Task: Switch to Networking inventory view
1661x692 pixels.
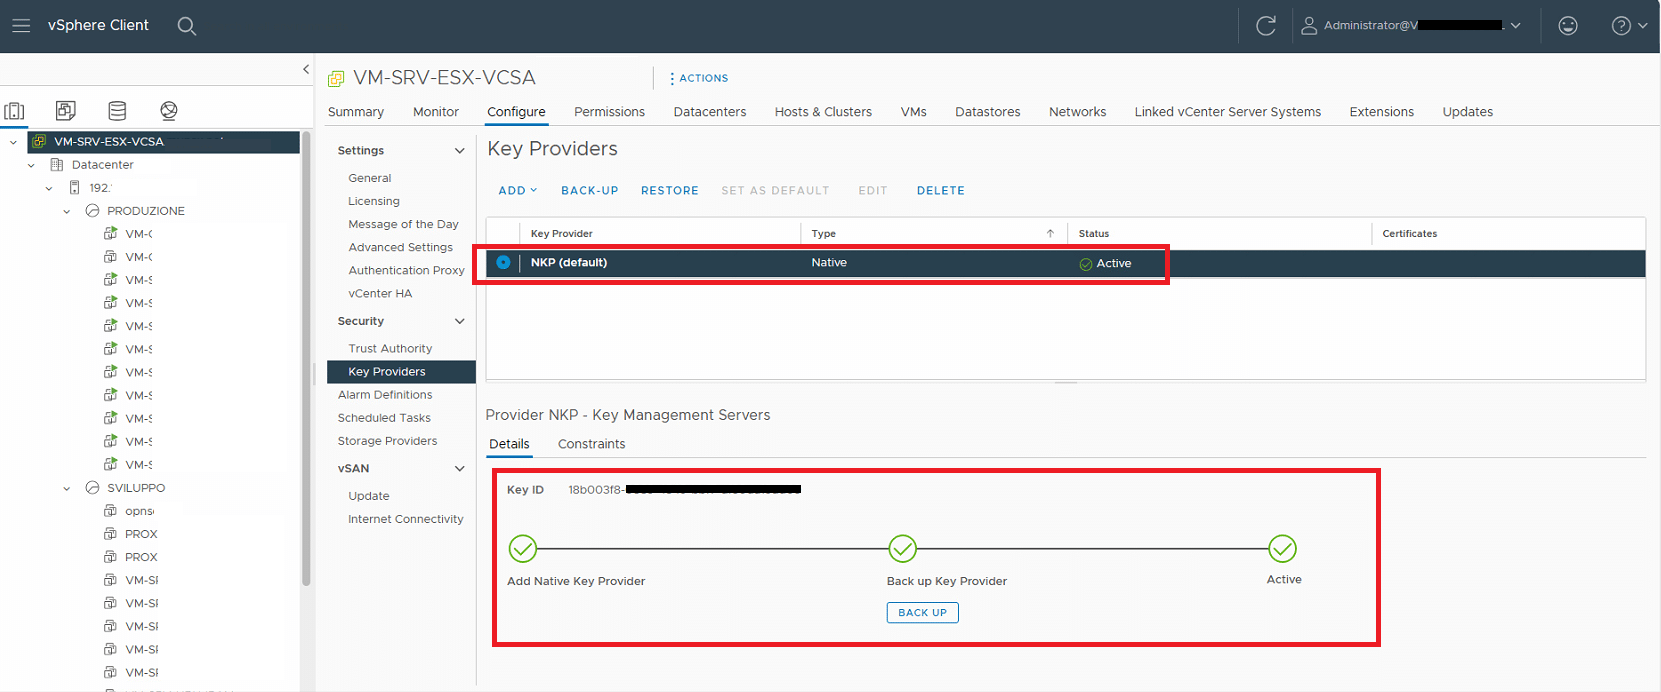Action: click(x=169, y=110)
